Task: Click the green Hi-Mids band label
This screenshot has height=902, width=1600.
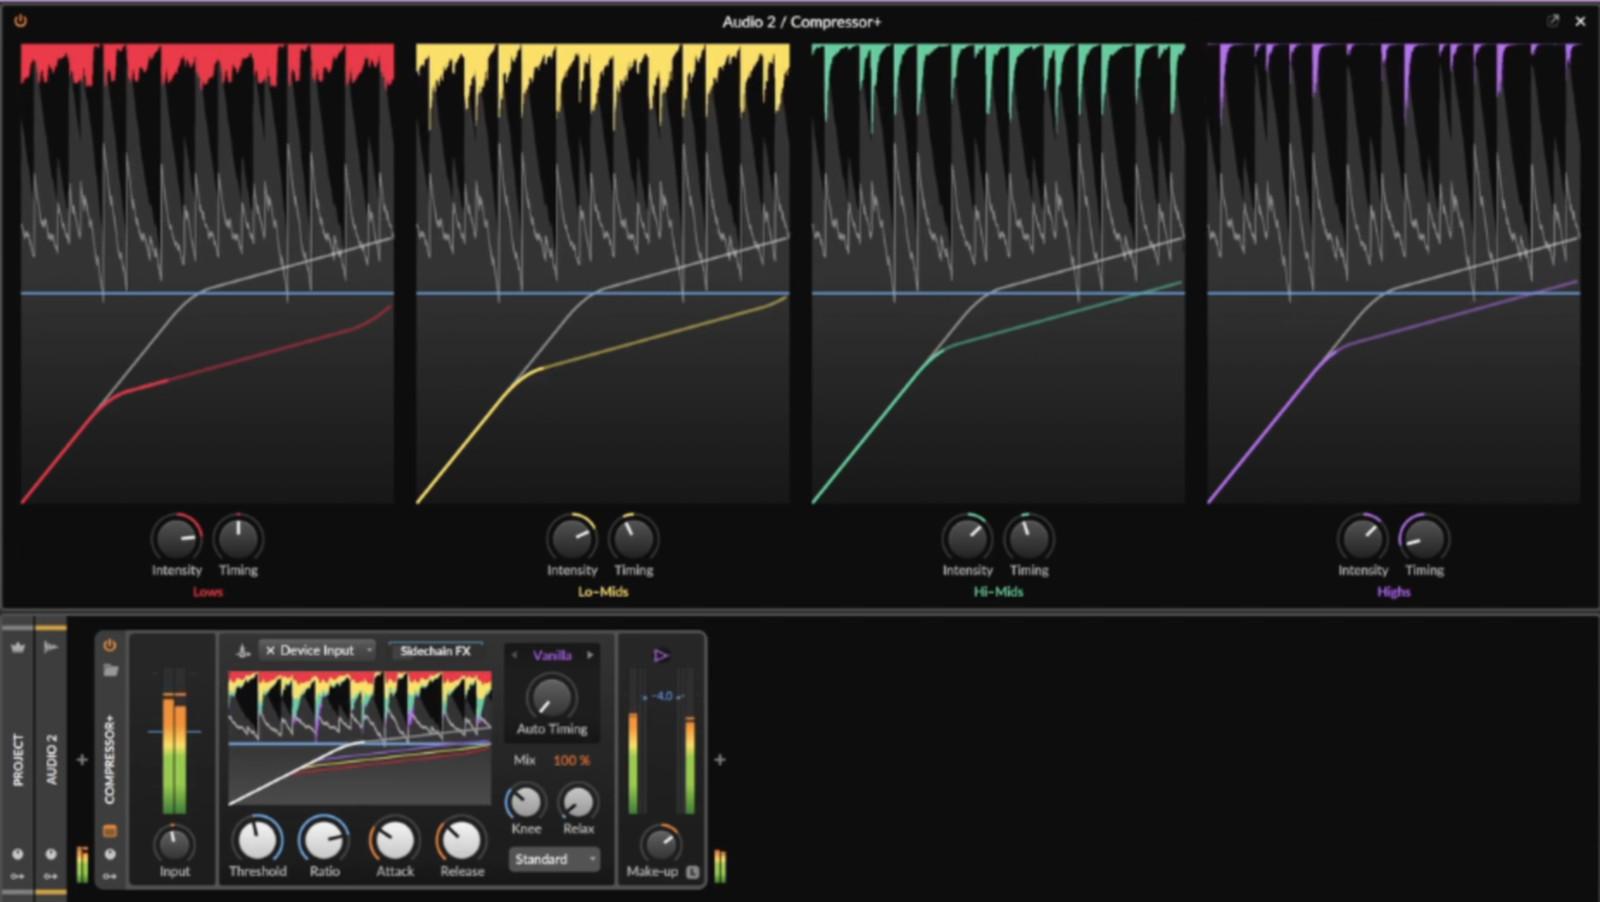Action: coord(998,592)
